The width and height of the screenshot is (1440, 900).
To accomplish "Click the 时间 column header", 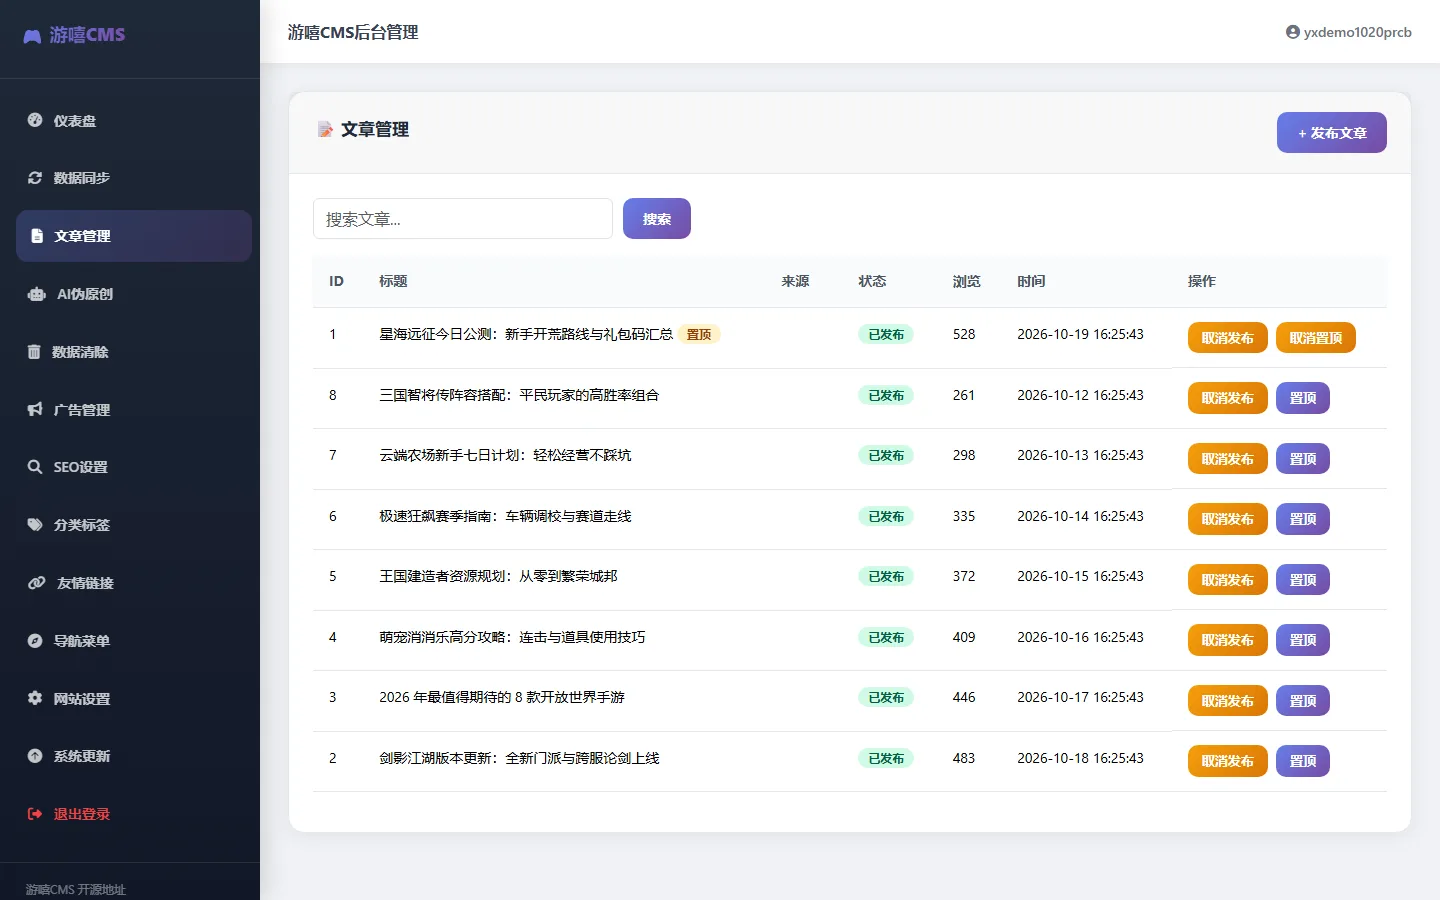I will tap(1031, 281).
